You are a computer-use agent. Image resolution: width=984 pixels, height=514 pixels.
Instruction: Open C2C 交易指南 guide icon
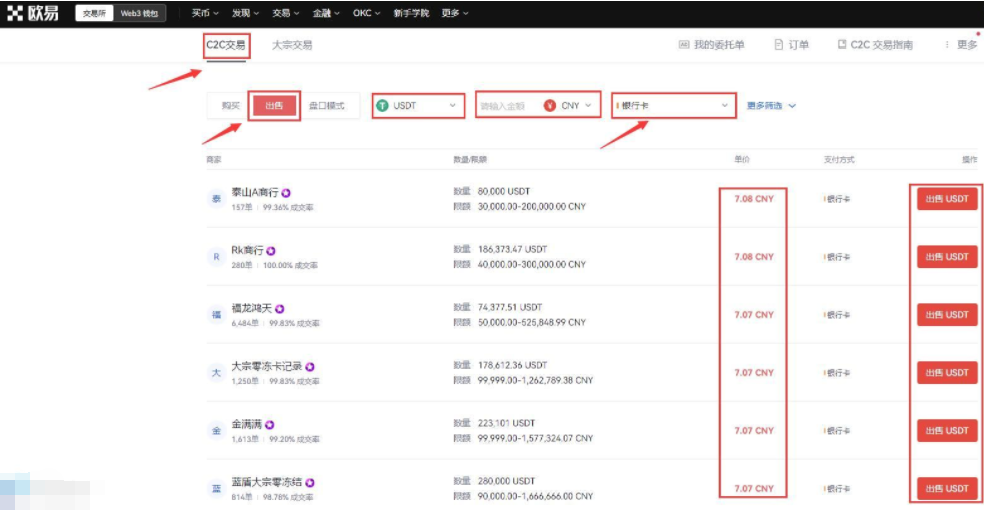tap(842, 45)
